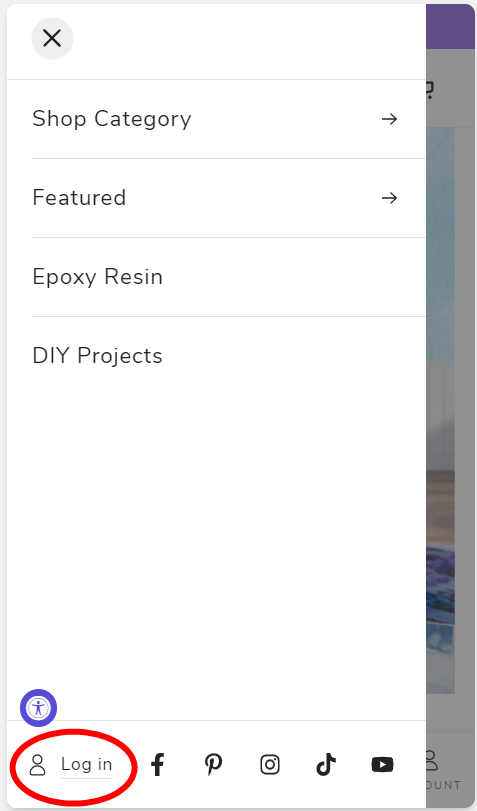477x811 pixels.
Task: Expand Shop Category using its arrow
Action: (390, 119)
